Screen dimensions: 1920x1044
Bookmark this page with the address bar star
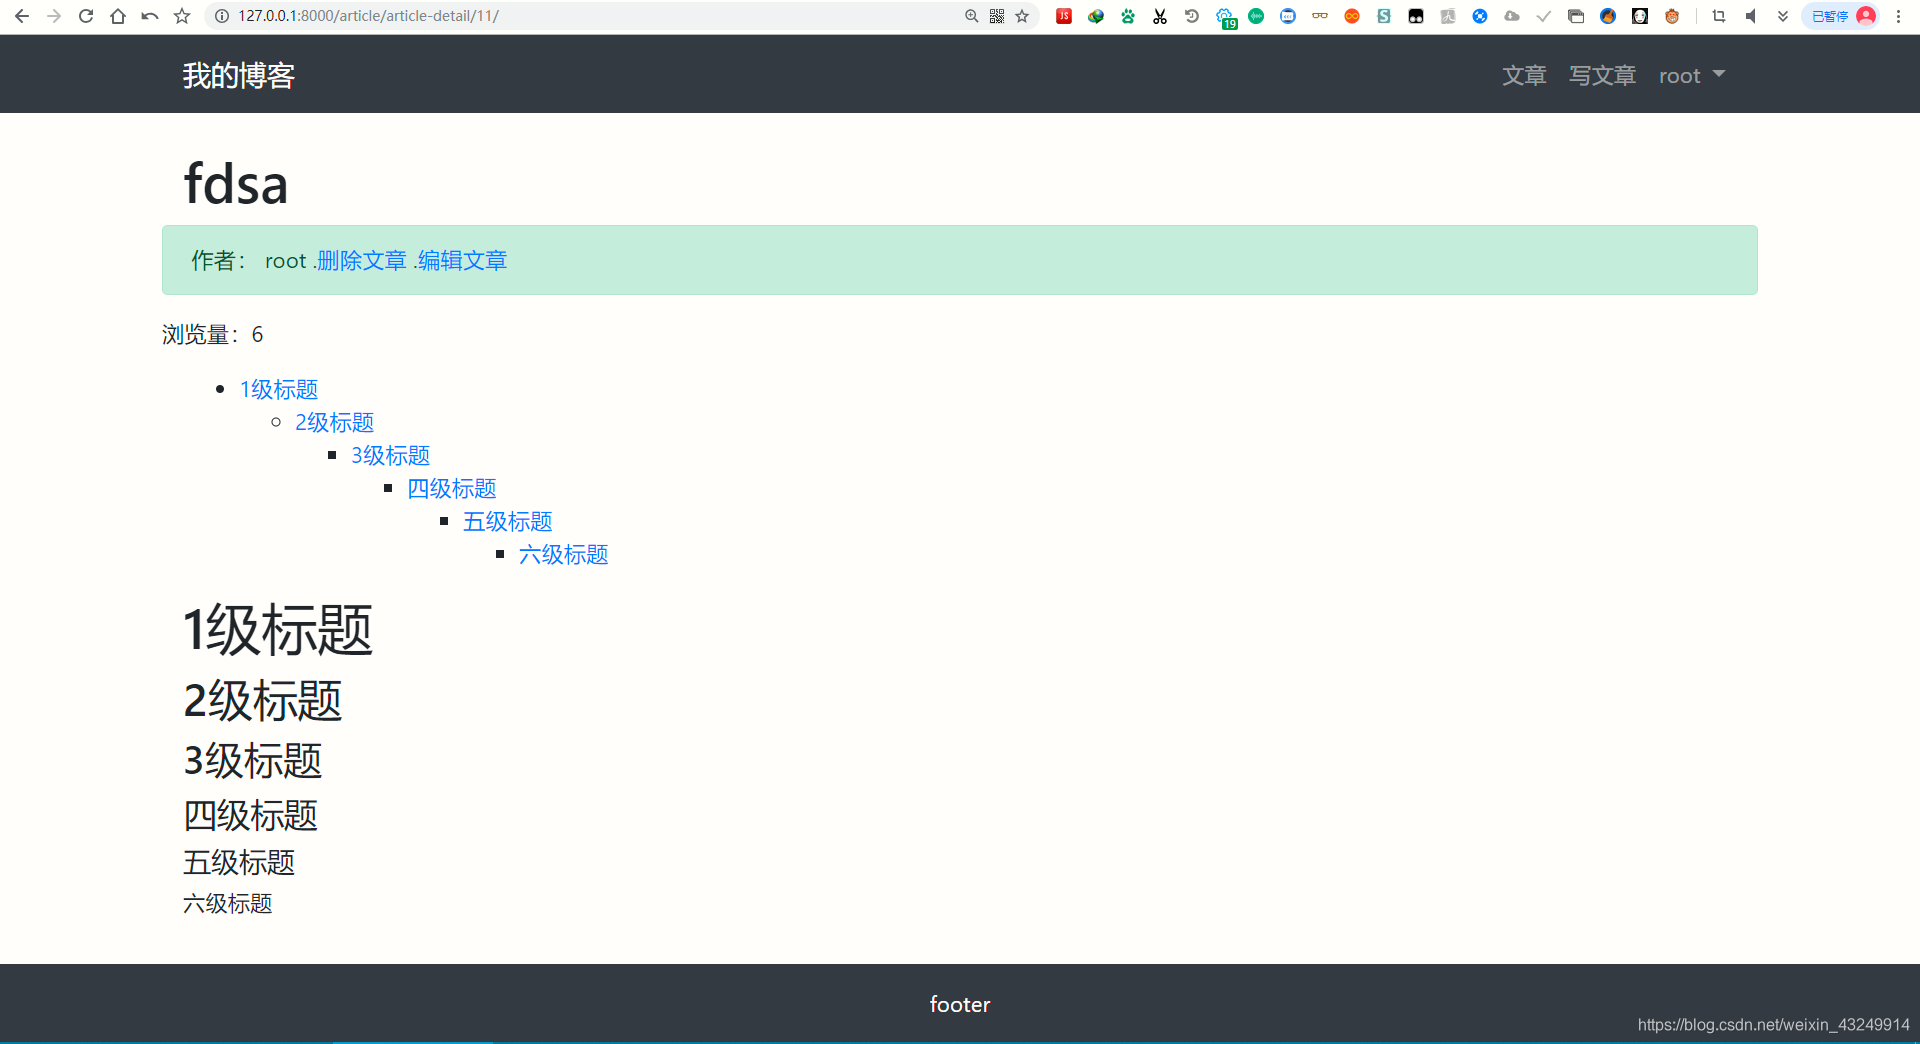[x=1022, y=16]
